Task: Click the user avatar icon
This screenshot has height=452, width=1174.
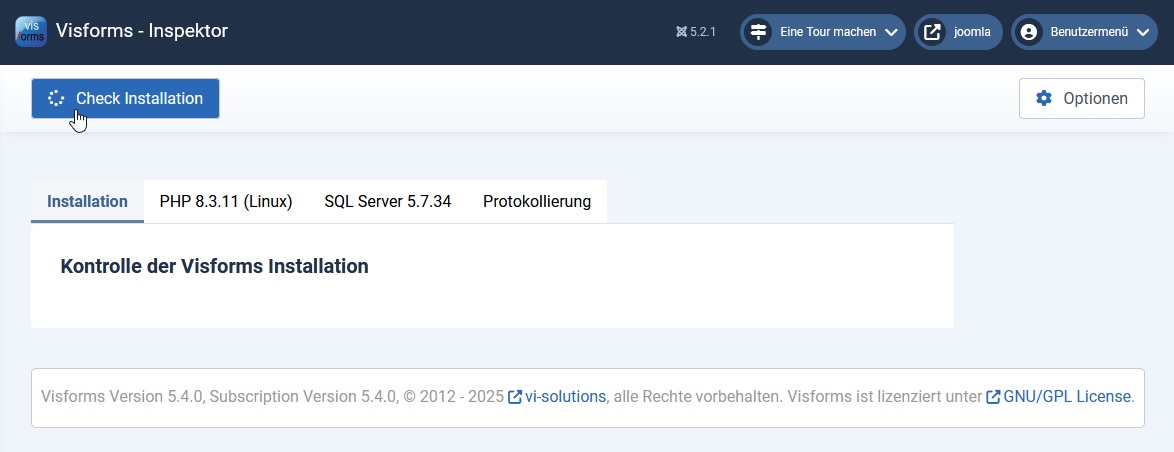Action: pos(1028,32)
